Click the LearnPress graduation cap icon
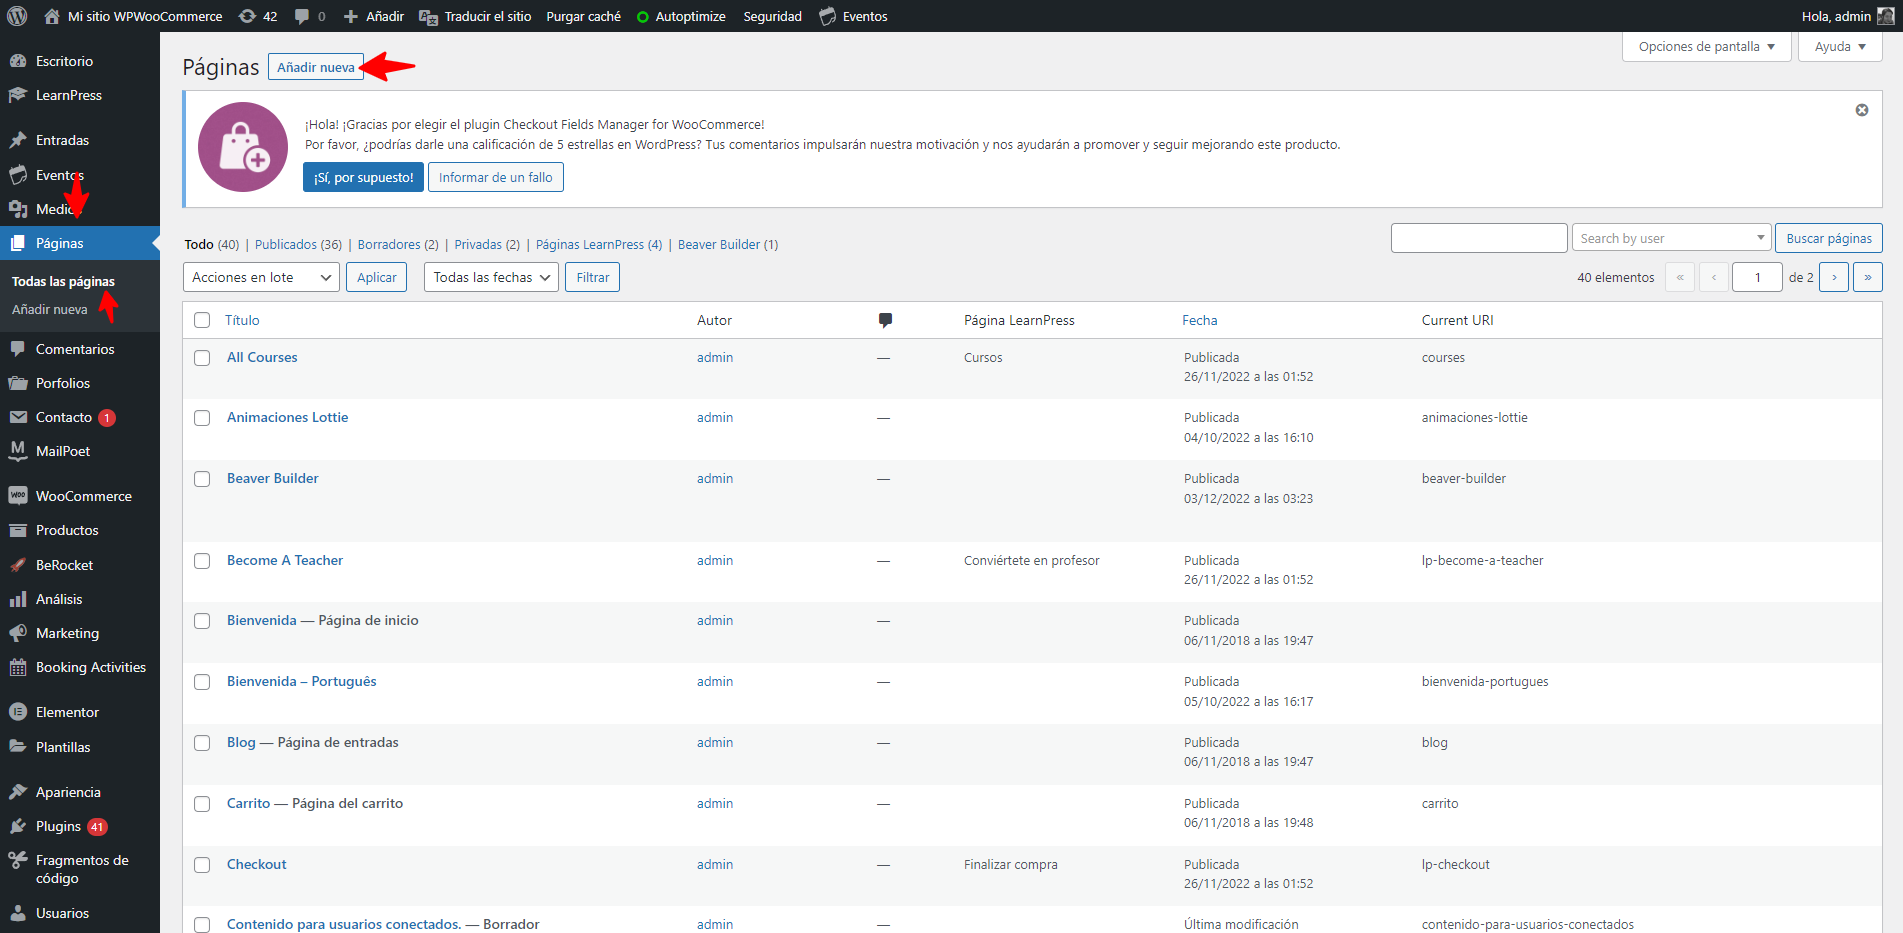Screen dimensions: 1903x933 pos(18,95)
